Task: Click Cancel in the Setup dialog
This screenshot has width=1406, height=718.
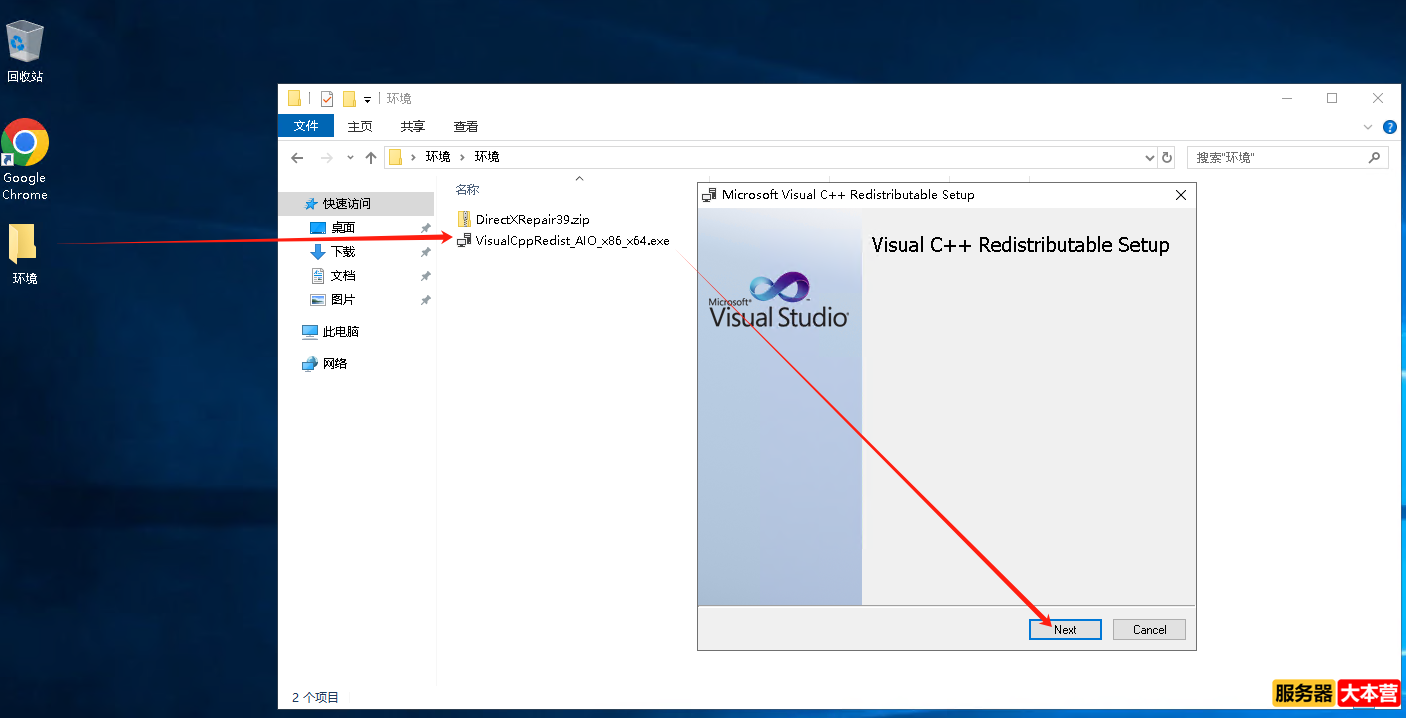Action: [x=1149, y=629]
